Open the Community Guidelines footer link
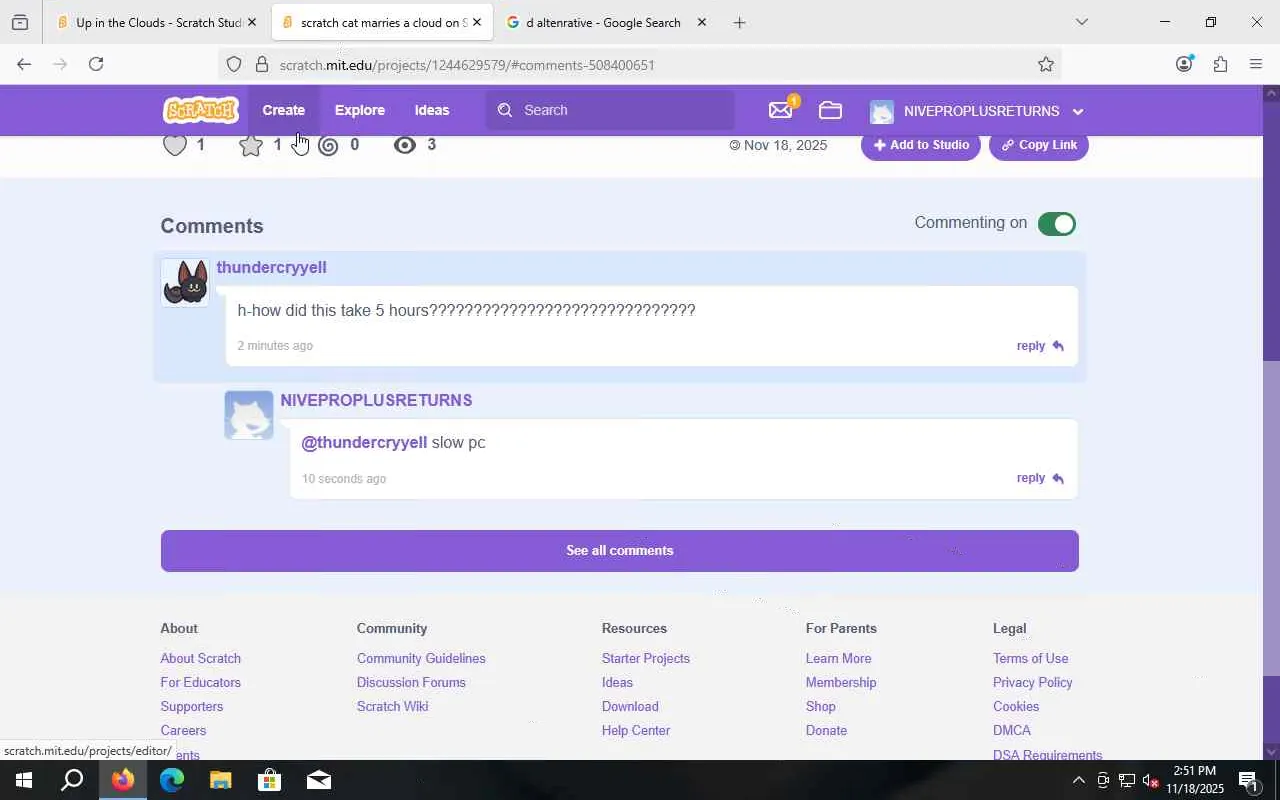The image size is (1280, 800). click(421, 659)
